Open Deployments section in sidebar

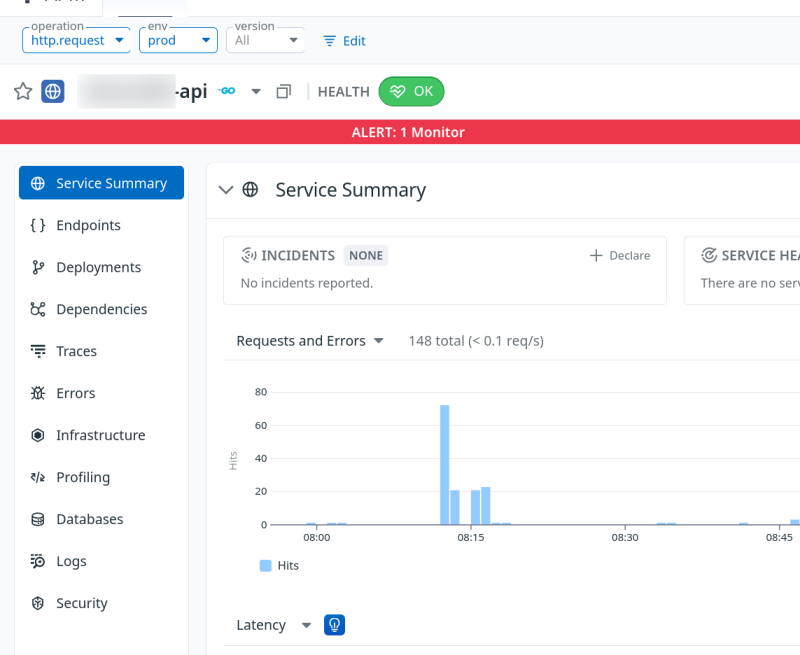tap(98, 267)
